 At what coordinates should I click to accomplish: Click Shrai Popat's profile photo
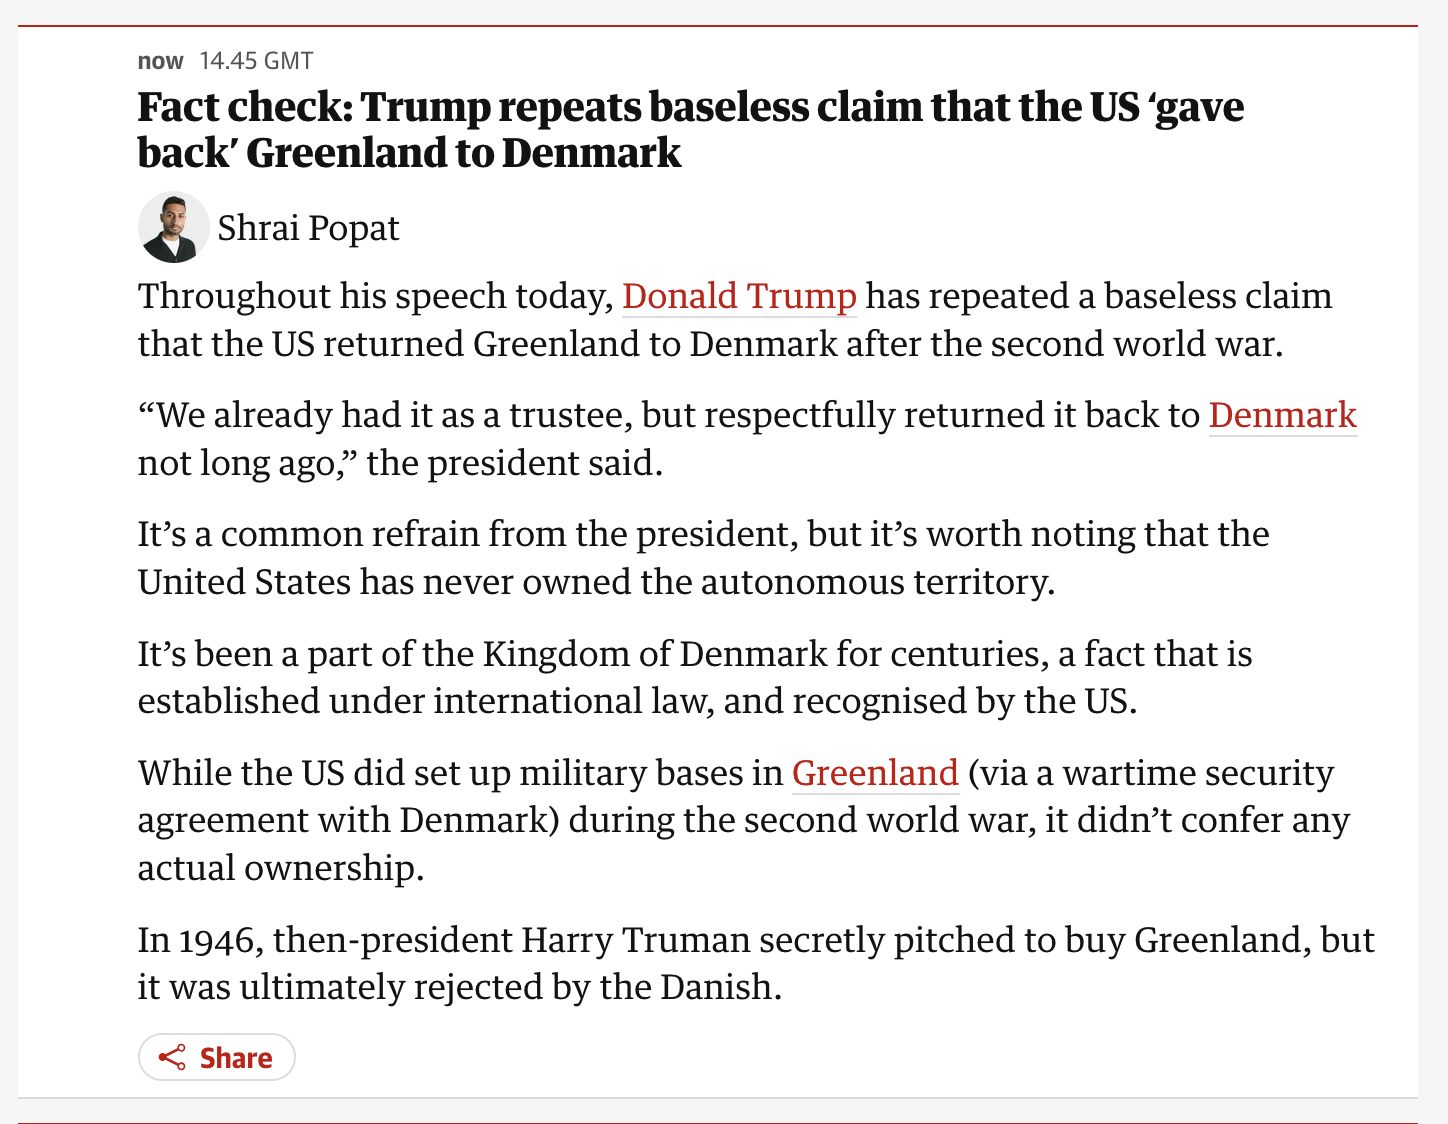(173, 228)
